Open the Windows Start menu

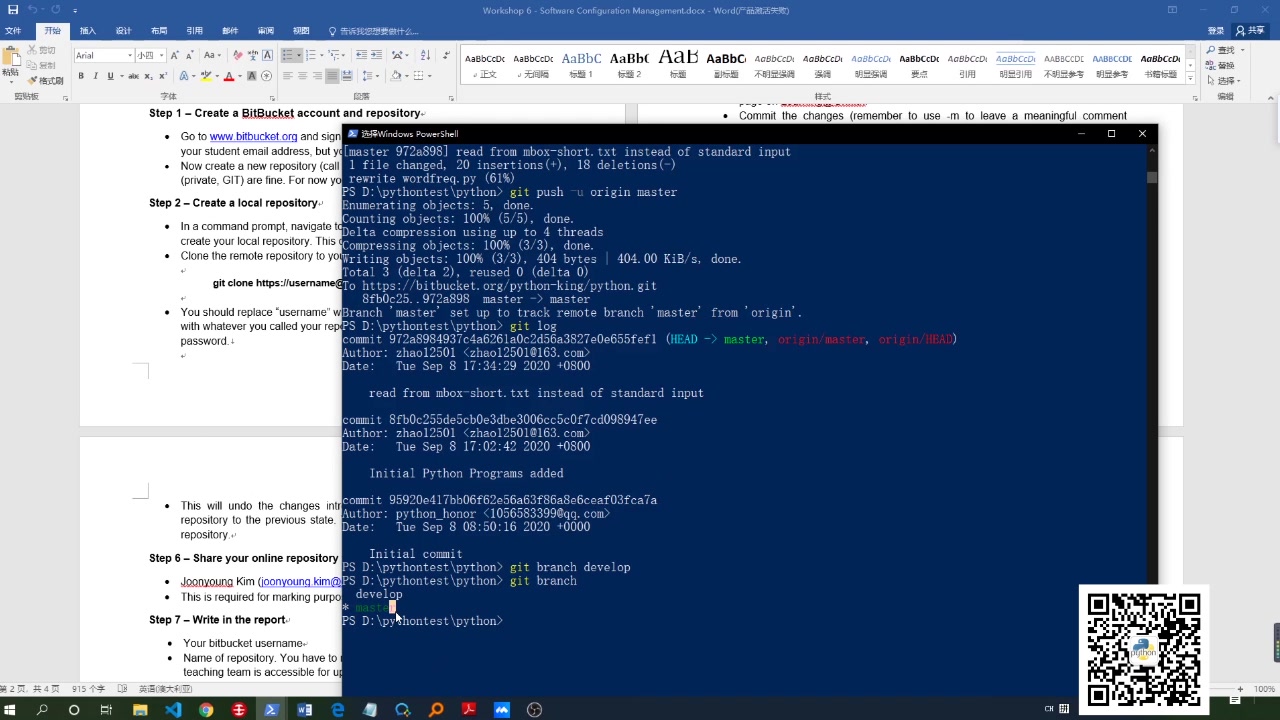[12, 710]
